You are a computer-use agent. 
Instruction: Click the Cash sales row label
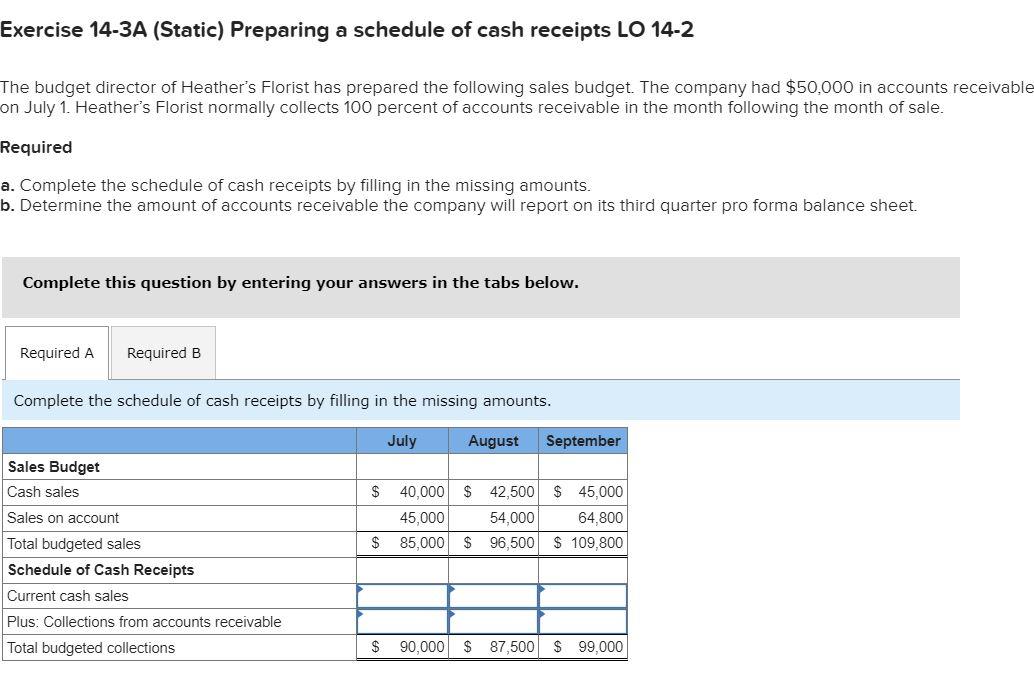[x=43, y=492]
